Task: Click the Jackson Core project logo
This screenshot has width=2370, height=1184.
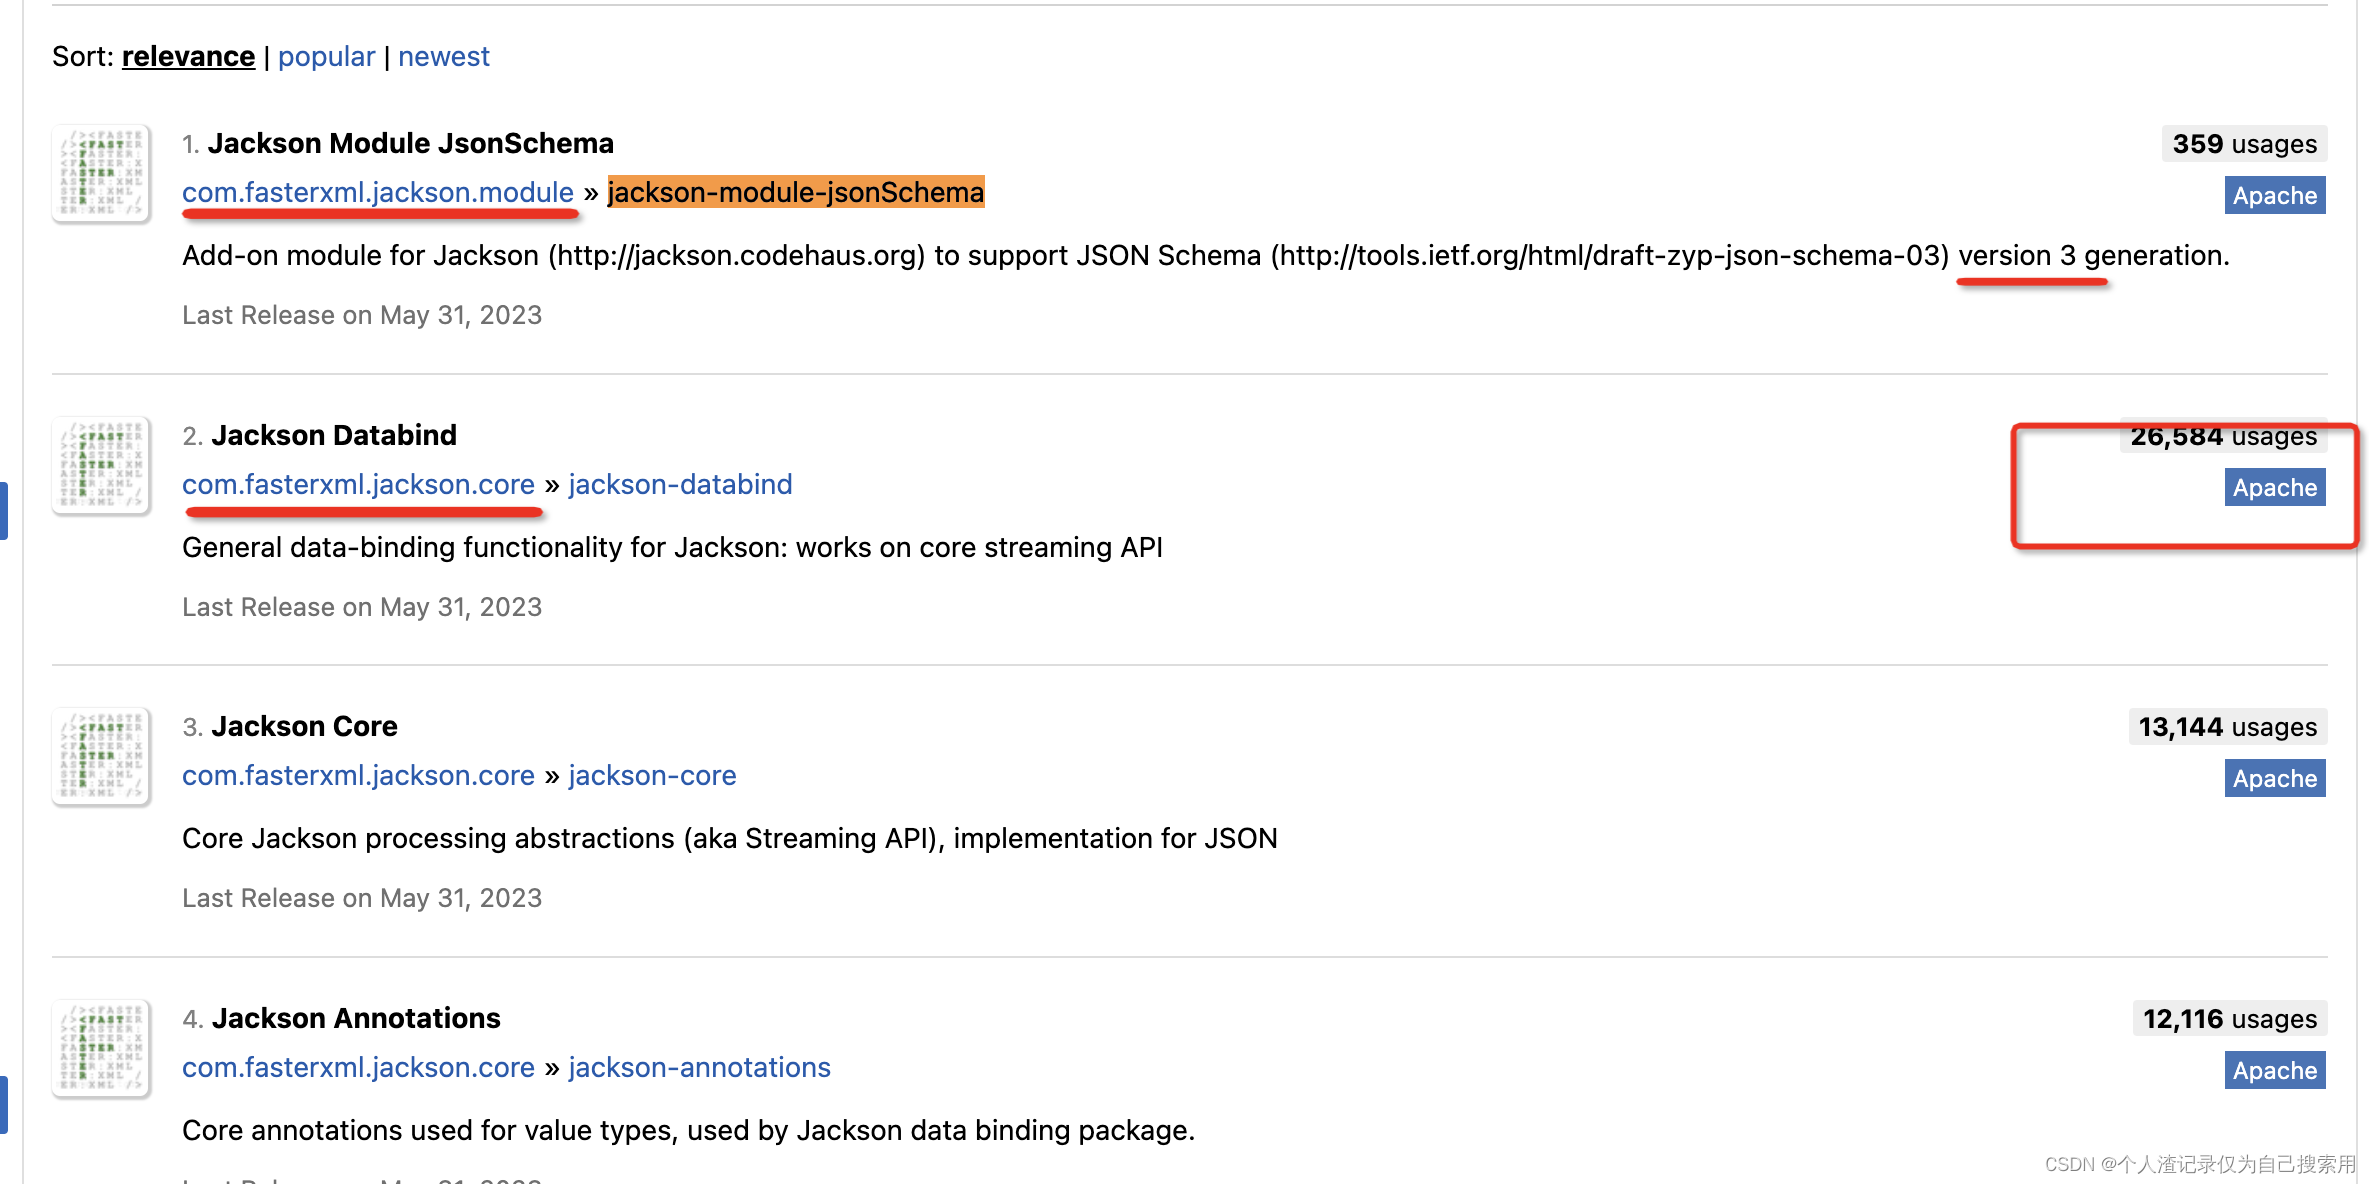Action: [100, 756]
